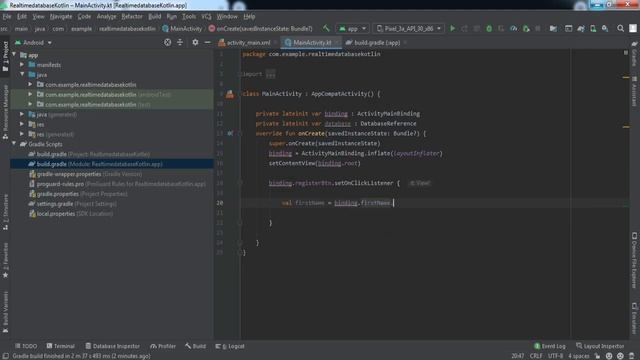Expand the res folder node
The image size is (640, 360).
(x=22, y=124)
